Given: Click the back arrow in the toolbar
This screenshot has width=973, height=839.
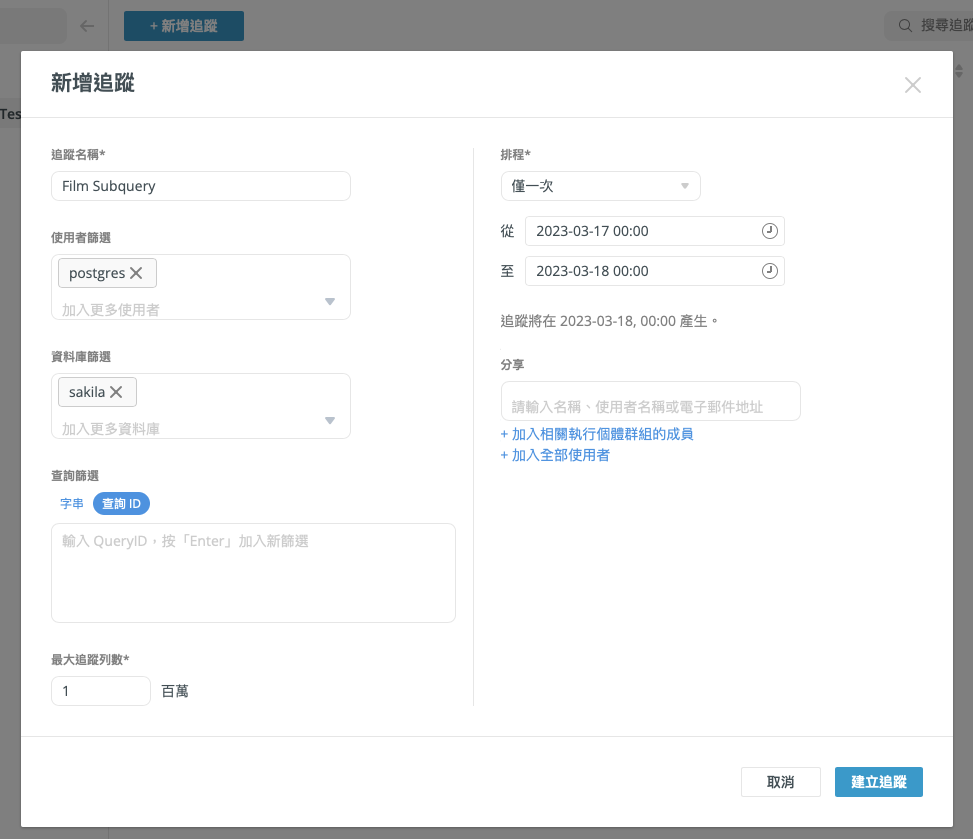Looking at the screenshot, I should (x=87, y=25).
